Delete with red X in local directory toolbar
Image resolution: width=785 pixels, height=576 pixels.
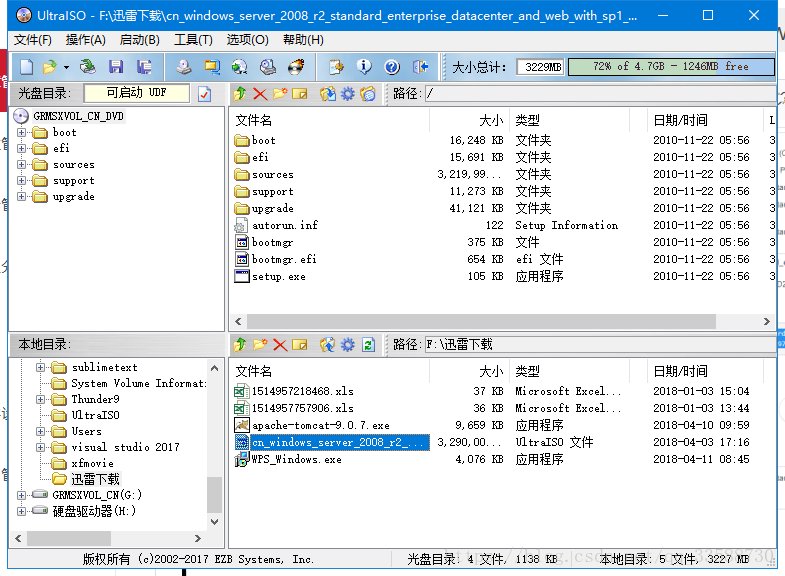280,345
